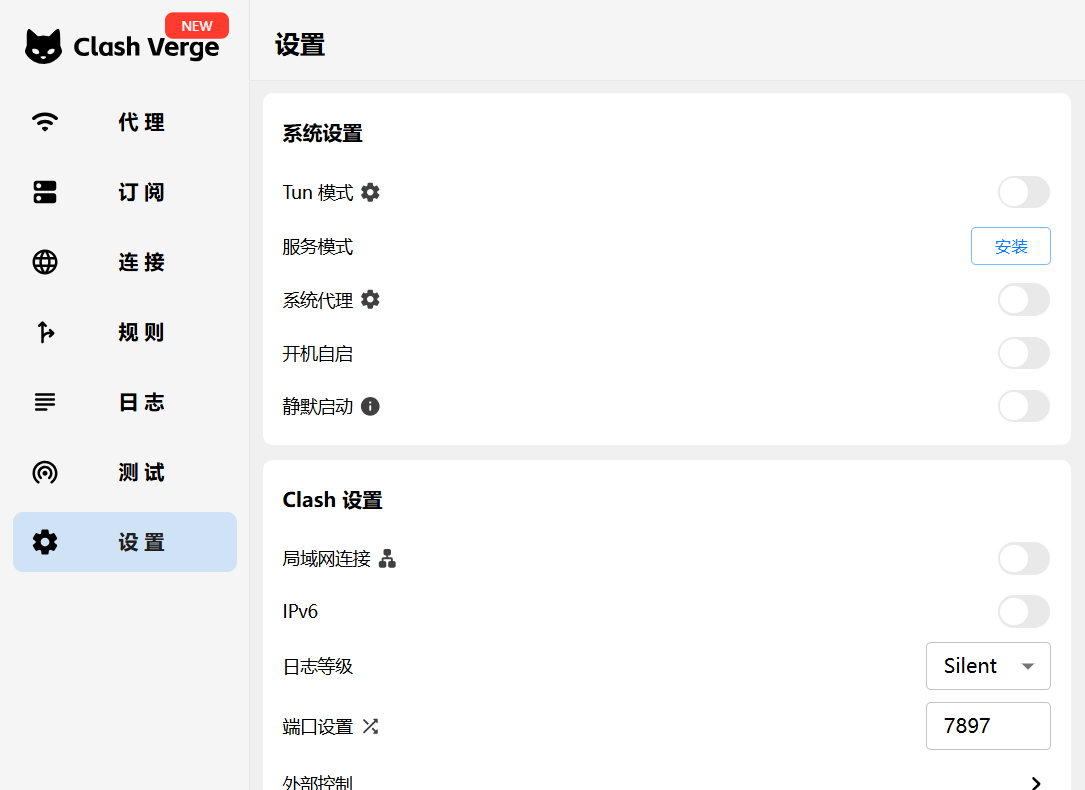Click the shuffle icon beside 端口设置

pos(370,726)
